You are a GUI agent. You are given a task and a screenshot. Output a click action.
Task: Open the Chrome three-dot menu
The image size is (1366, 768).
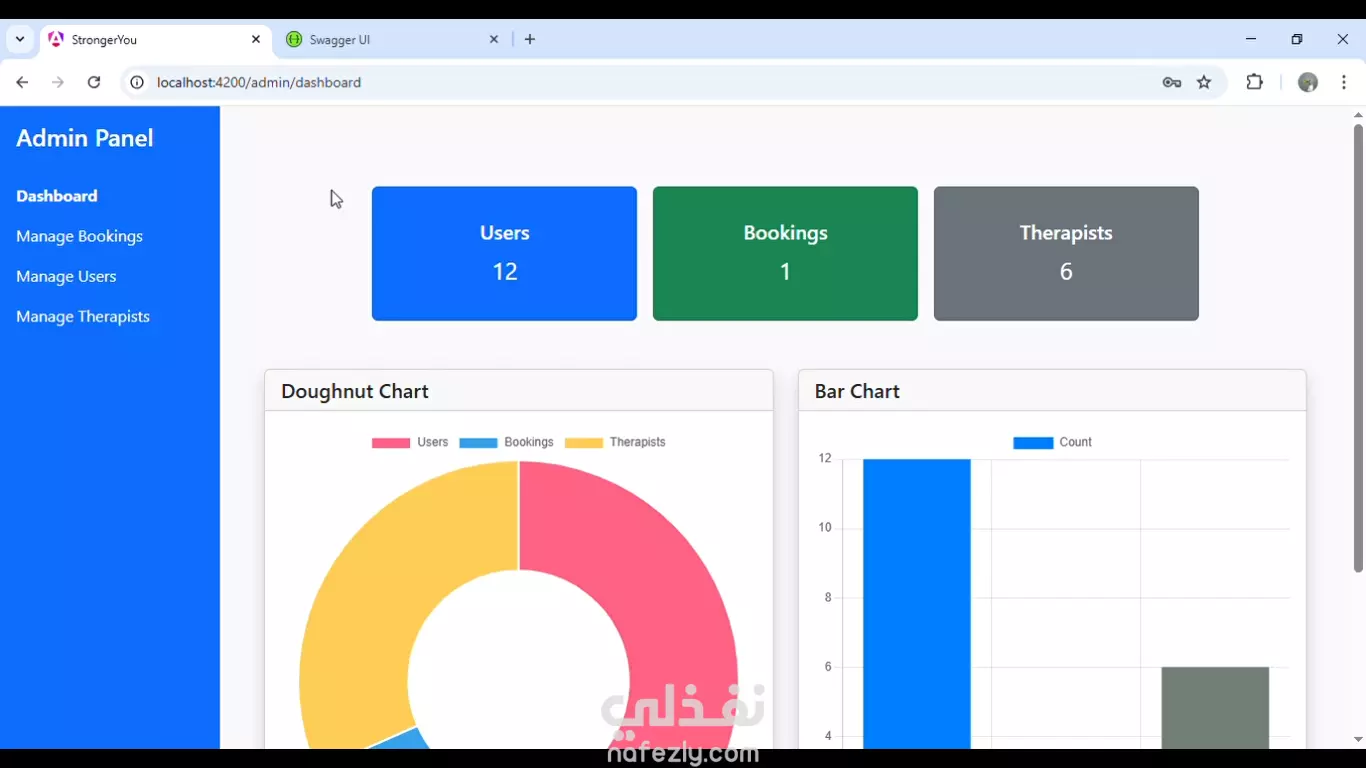[x=1344, y=82]
